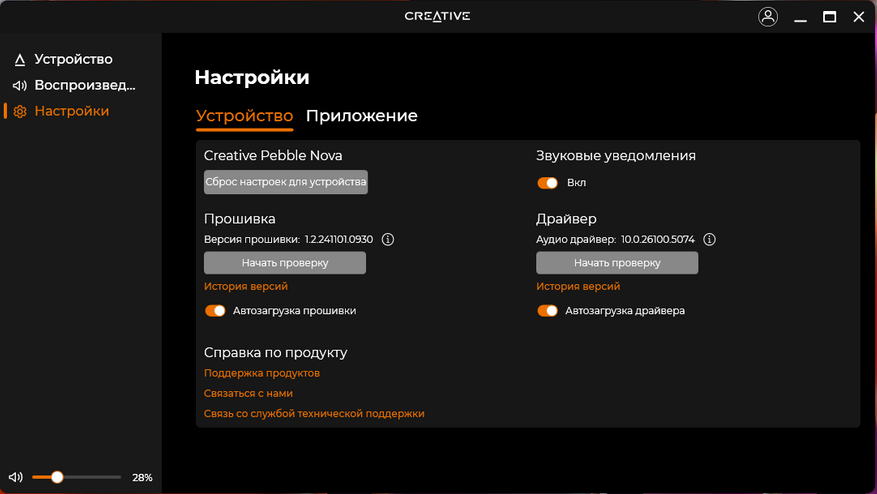Viewport: 877px width, 494px height.
Task: Click Начать проверку under Драйвер
Action: click(617, 263)
